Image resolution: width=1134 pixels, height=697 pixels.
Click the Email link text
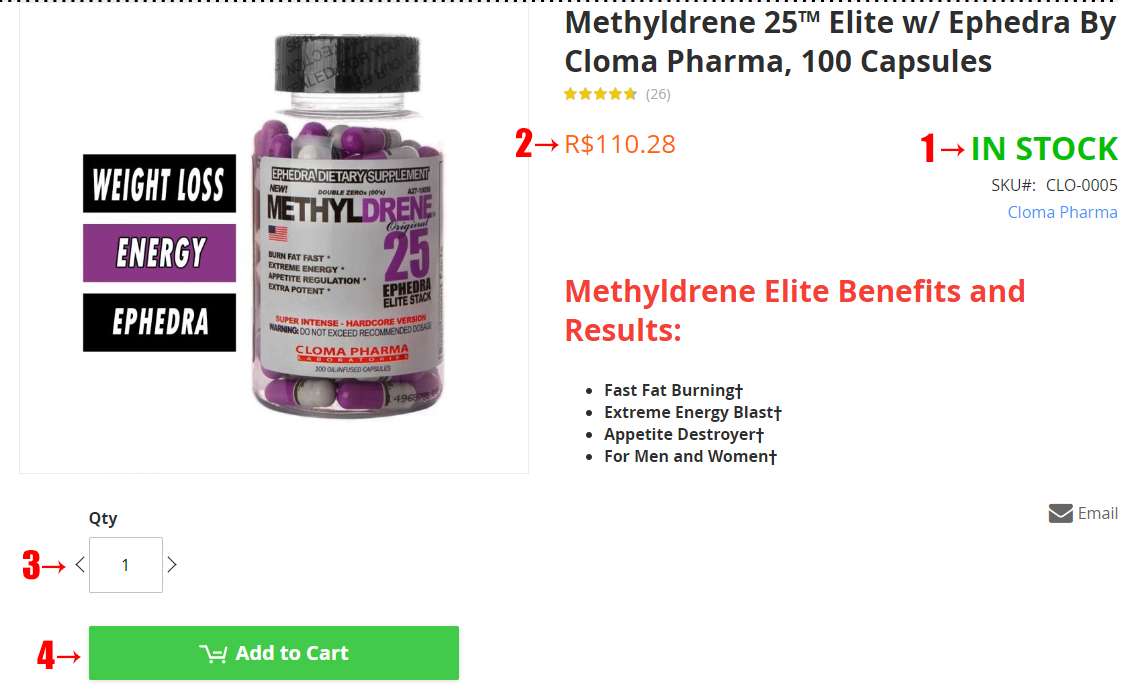click(1098, 513)
